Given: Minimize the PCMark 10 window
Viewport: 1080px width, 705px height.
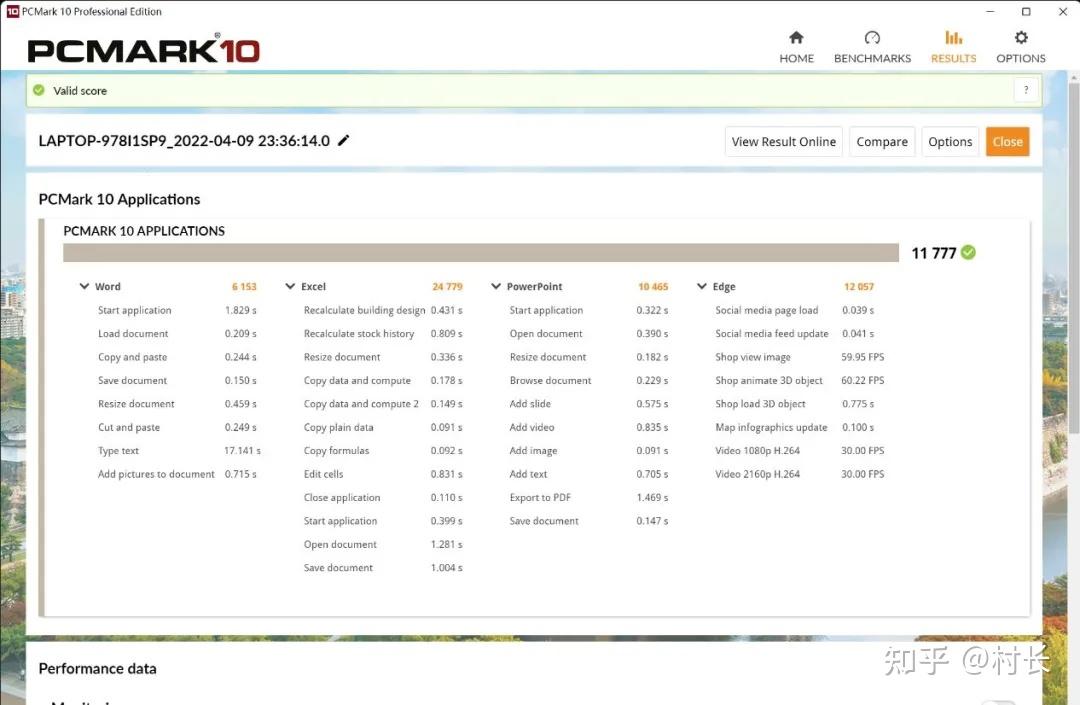Looking at the screenshot, I should click(x=990, y=12).
